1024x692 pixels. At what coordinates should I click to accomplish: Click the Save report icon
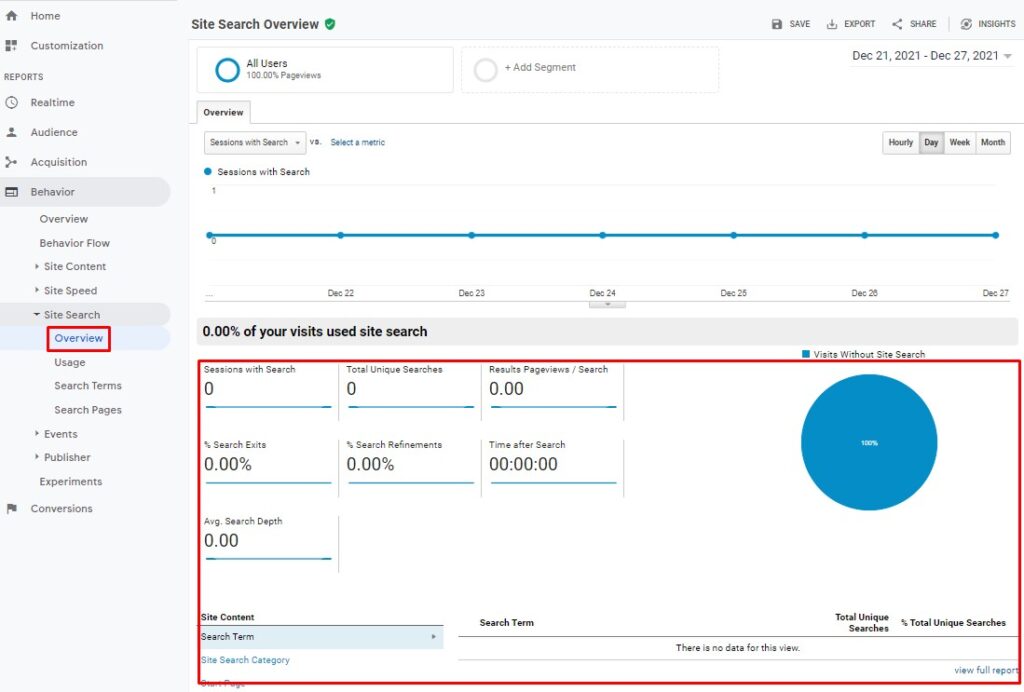(775, 23)
